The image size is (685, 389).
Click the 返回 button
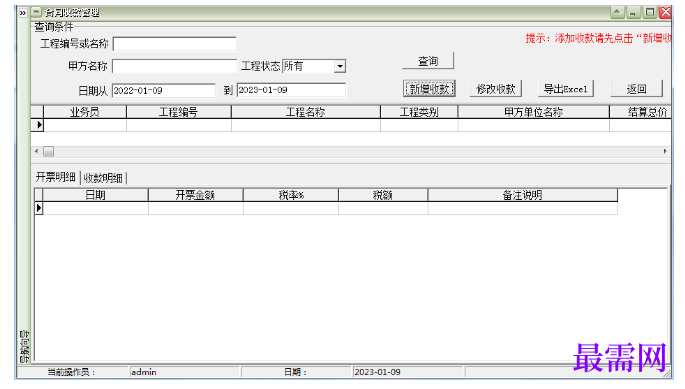[x=637, y=89]
